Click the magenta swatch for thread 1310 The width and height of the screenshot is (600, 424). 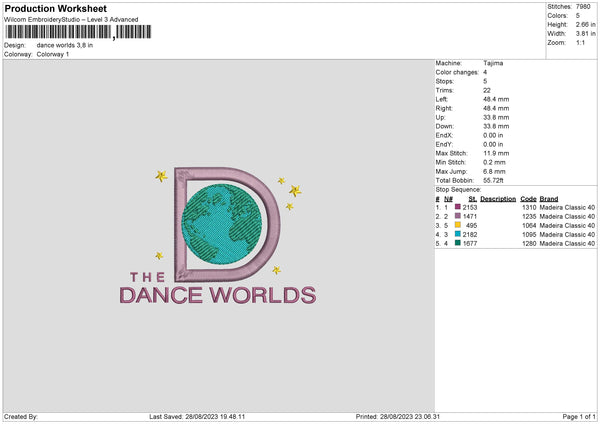(458, 206)
